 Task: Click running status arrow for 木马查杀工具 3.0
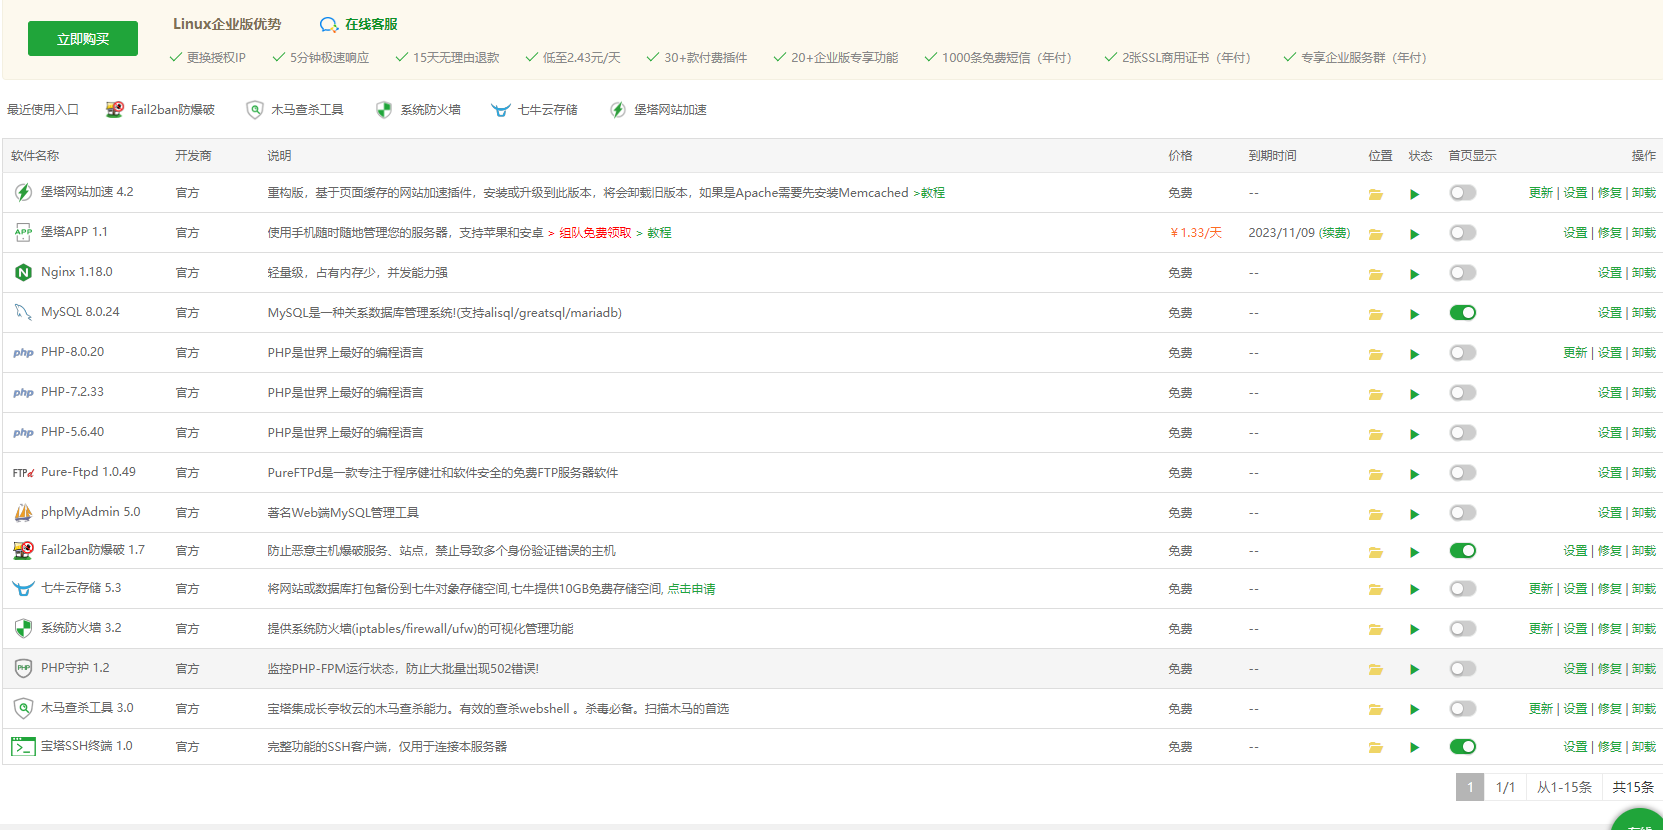pos(1415,709)
